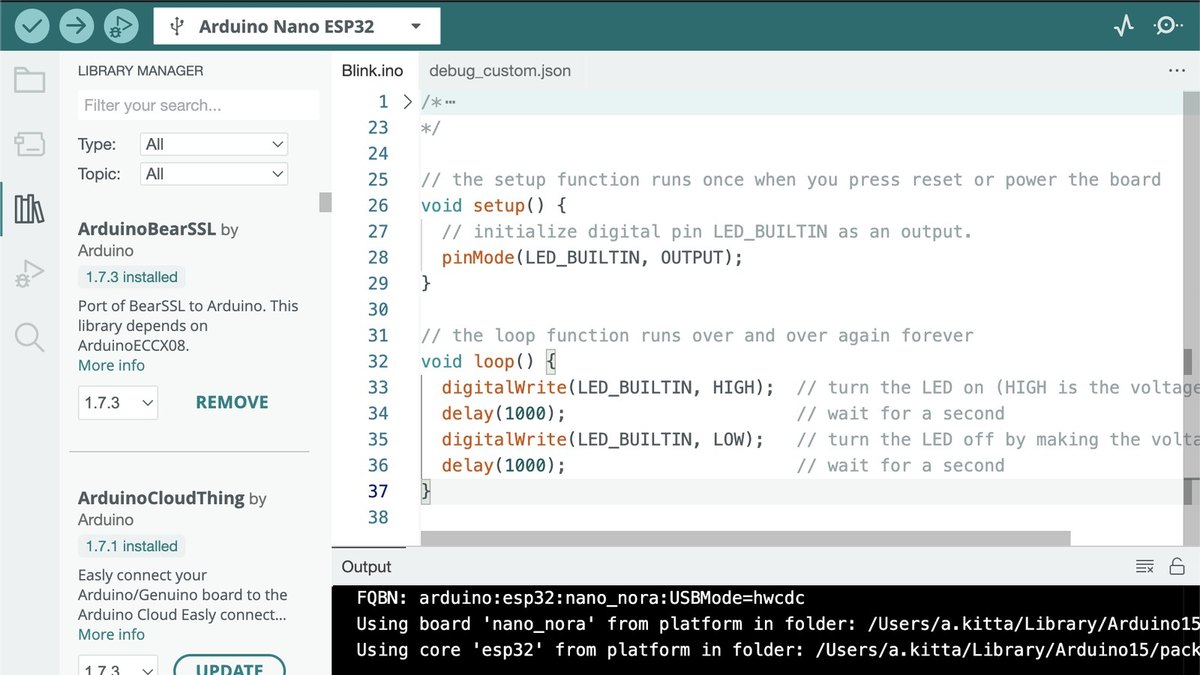Click the LIBRARY MANAGER panel heading
This screenshot has height=675, width=1200.
140,71
